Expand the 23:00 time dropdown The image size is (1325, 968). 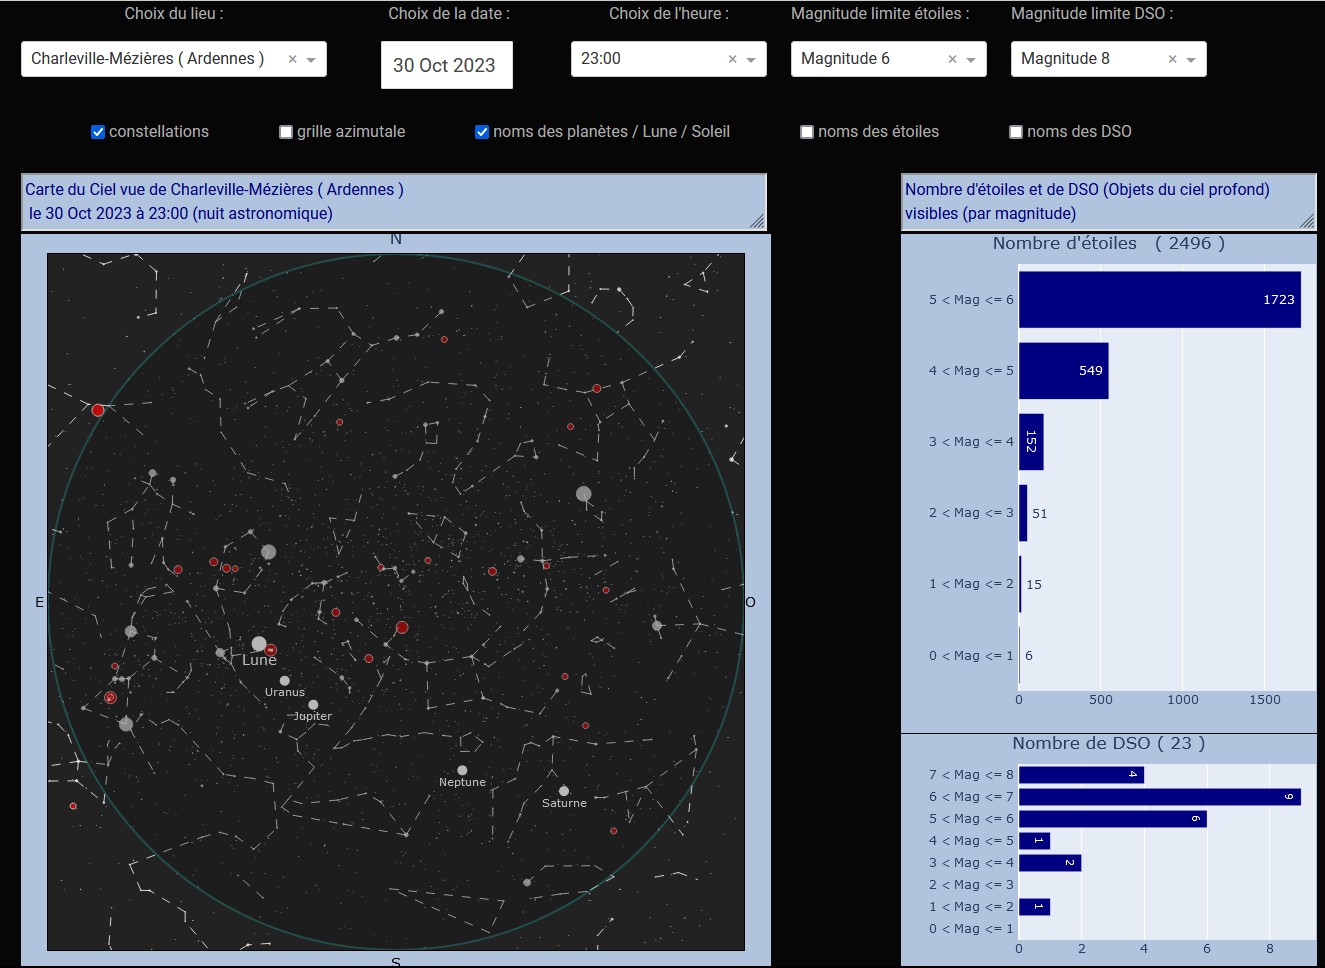[x=751, y=59]
